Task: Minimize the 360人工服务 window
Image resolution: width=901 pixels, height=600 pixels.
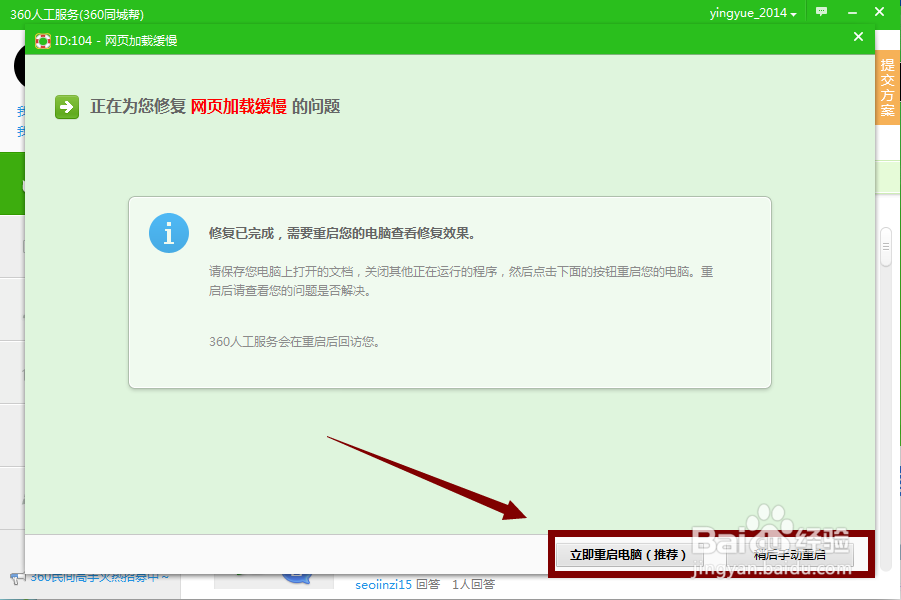Action: [x=852, y=12]
